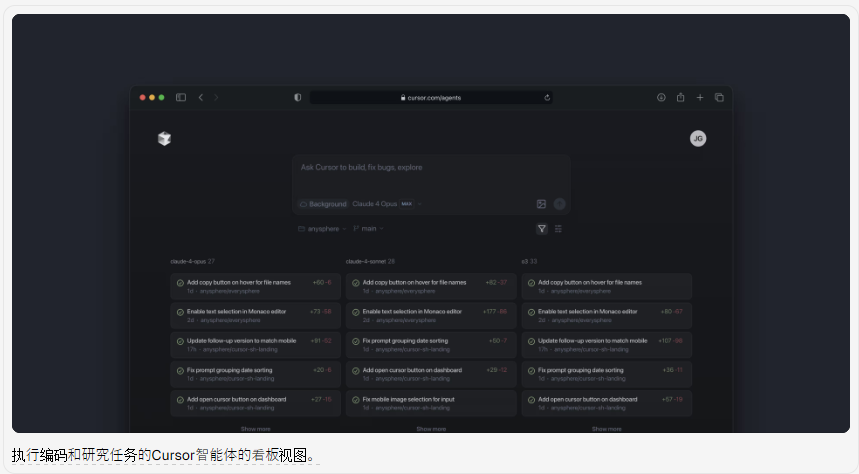Click Show more under the o3 column
859x474 pixels.
point(606,429)
